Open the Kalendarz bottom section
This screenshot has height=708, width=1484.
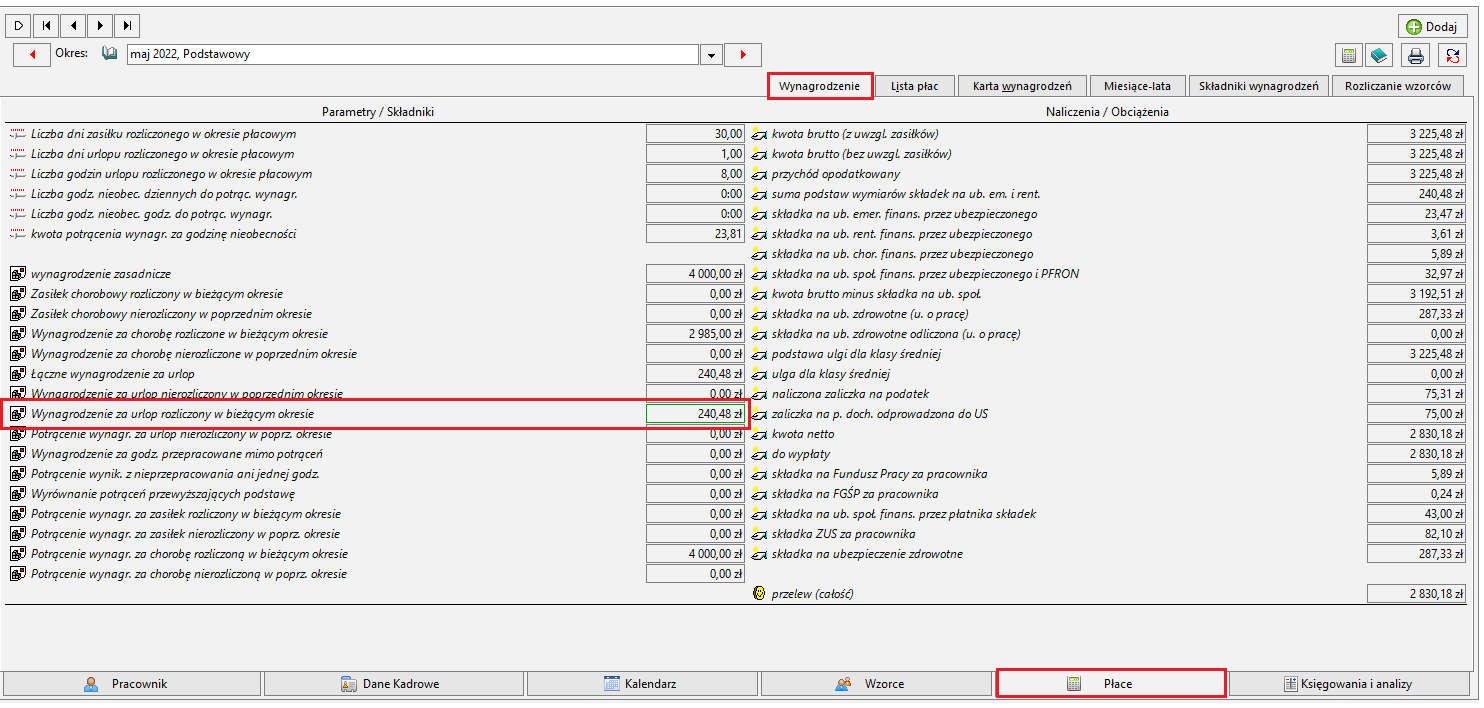click(x=641, y=684)
